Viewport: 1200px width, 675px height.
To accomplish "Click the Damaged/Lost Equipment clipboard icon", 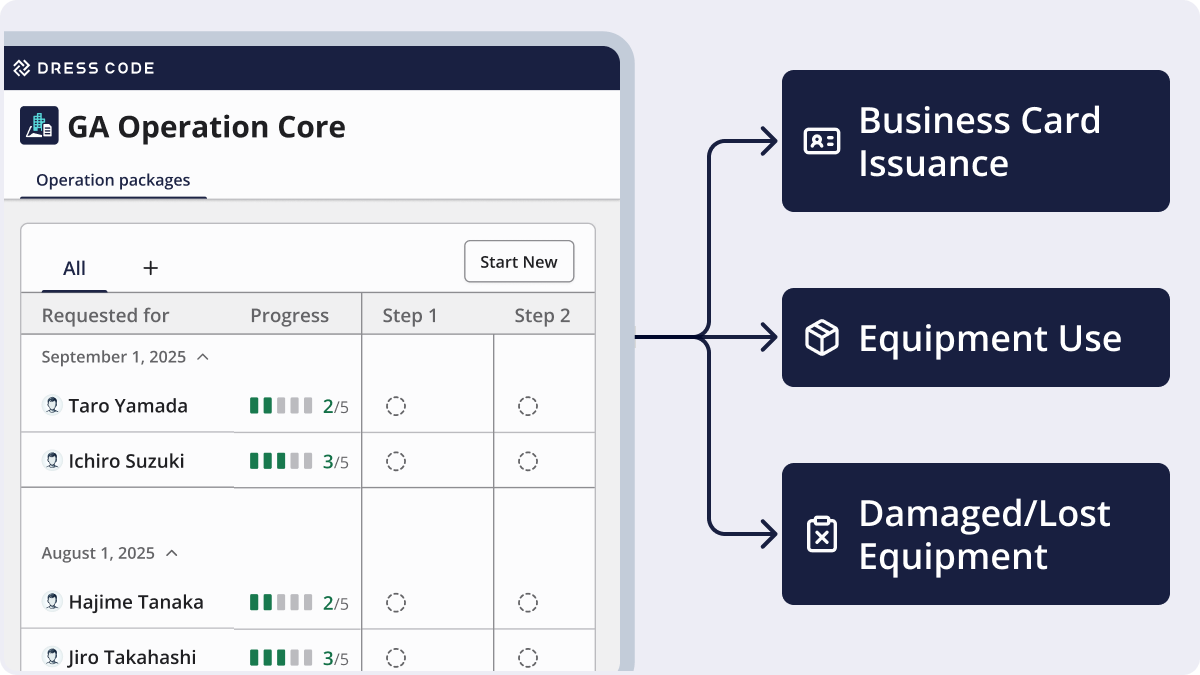I will 822,534.
